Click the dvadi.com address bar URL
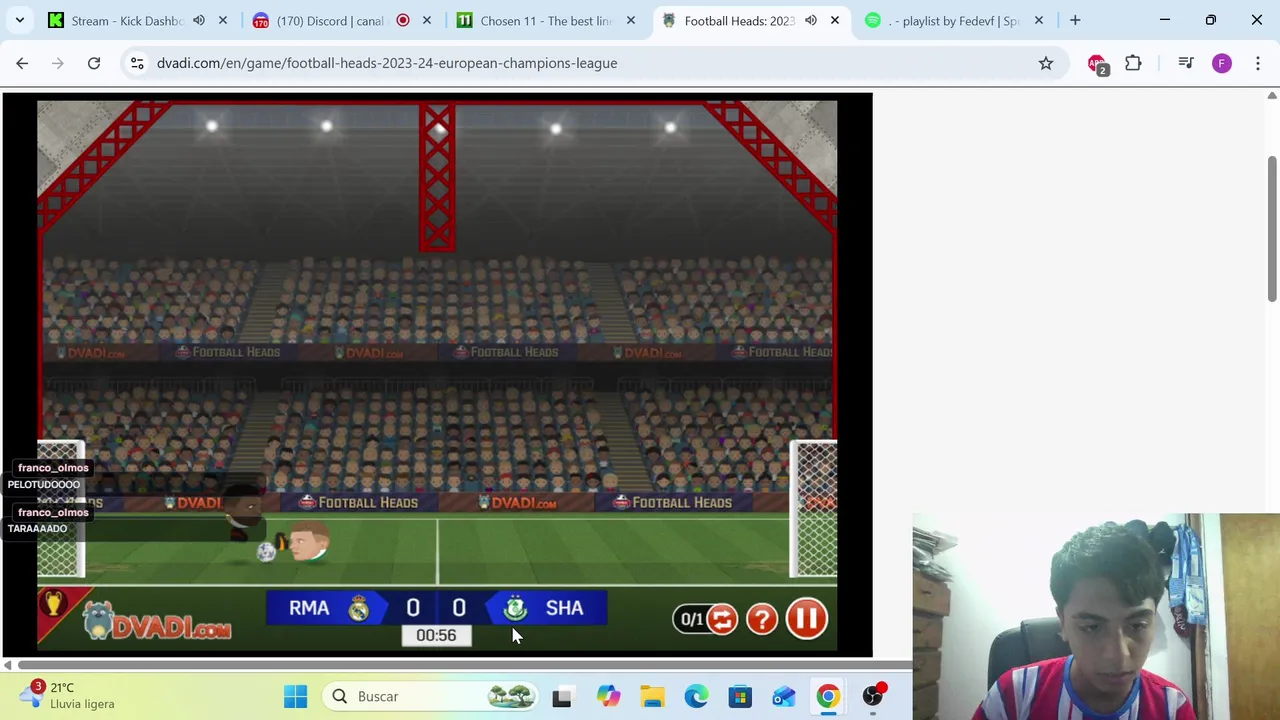This screenshot has width=1280, height=720. [x=387, y=63]
